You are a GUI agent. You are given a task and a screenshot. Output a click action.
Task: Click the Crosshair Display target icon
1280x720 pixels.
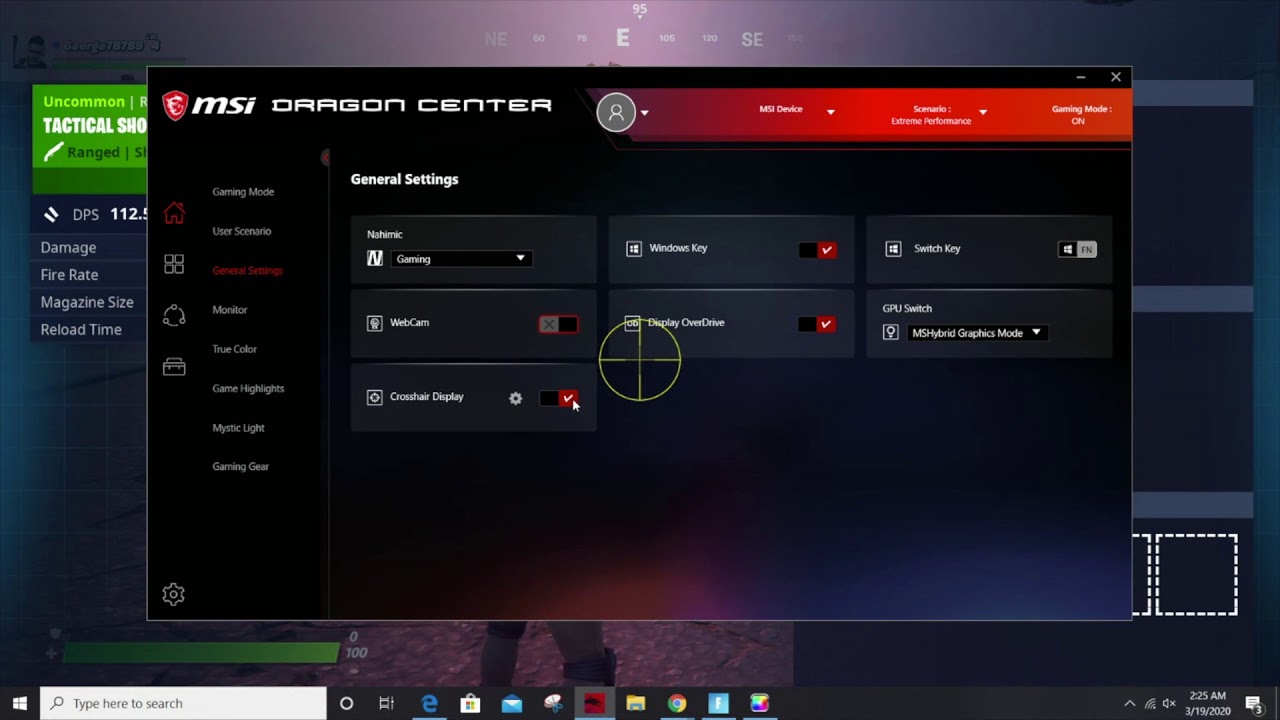tap(374, 397)
